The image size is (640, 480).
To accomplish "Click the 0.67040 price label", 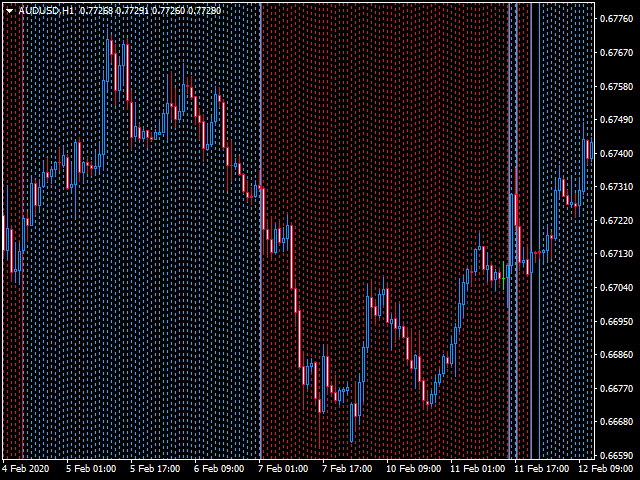I will point(616,287).
